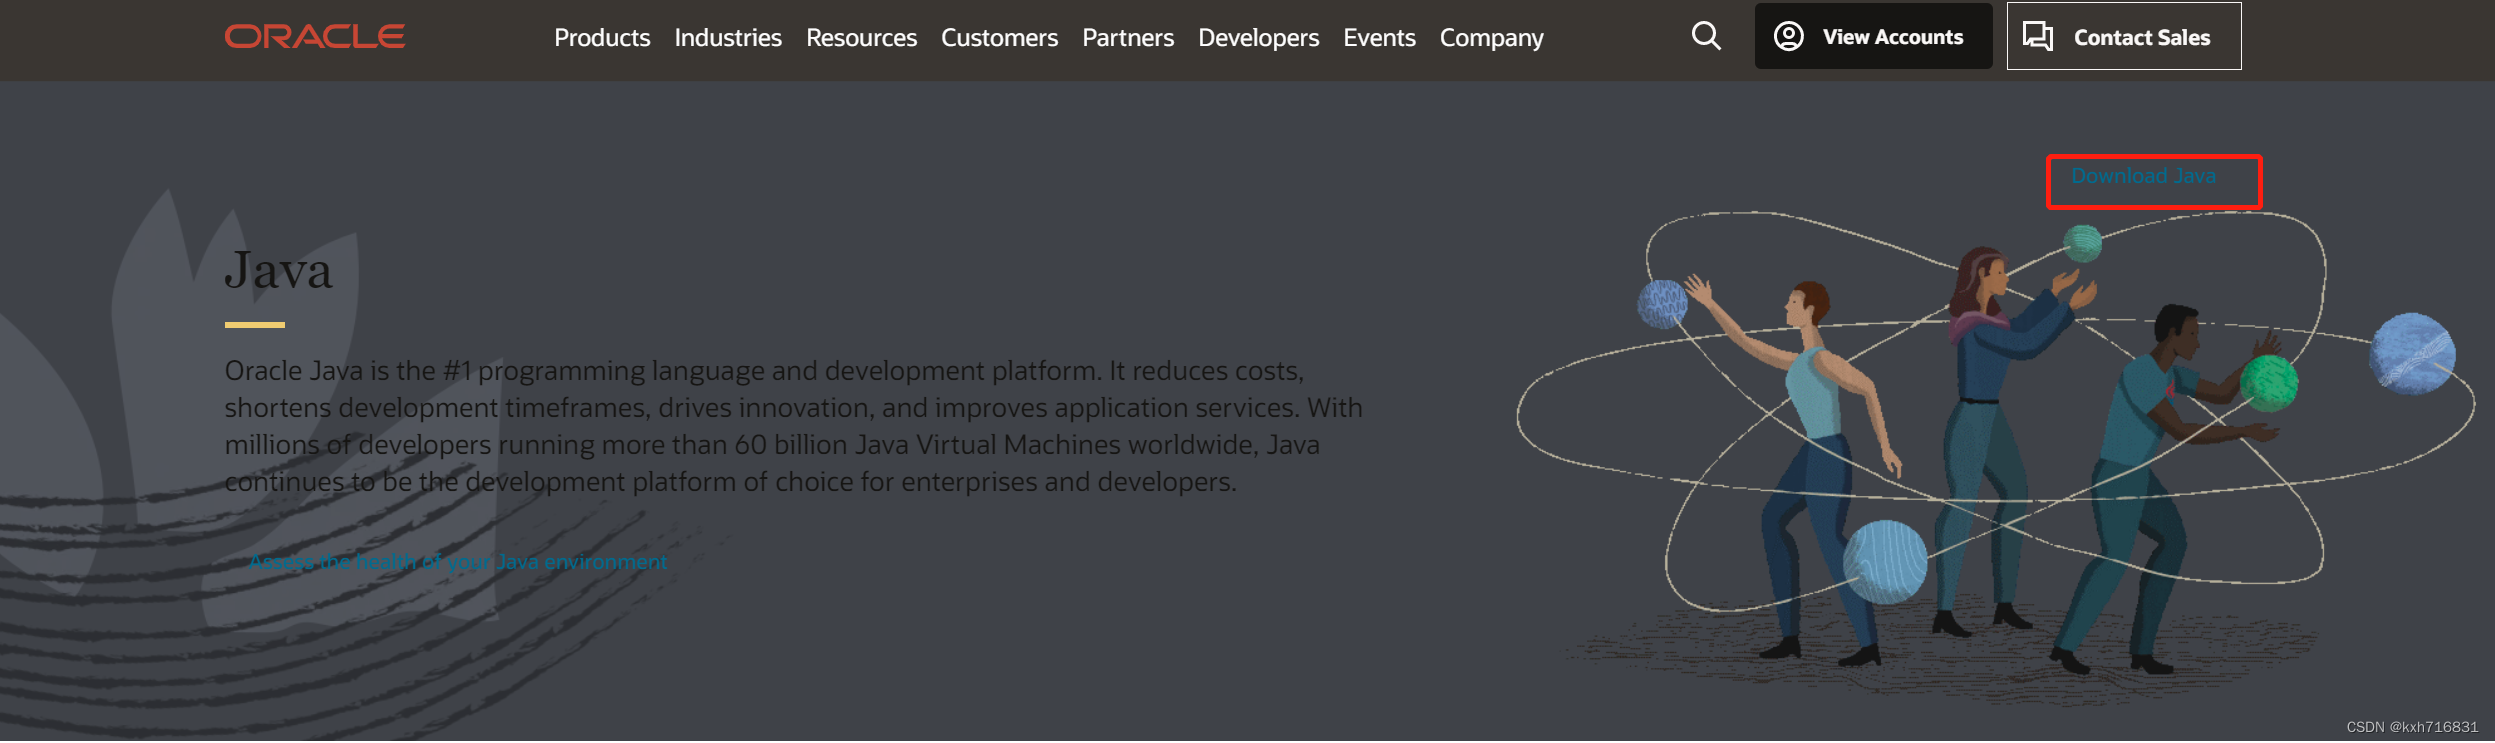Open the Developers menu
The width and height of the screenshot is (2495, 743).
click(1258, 38)
